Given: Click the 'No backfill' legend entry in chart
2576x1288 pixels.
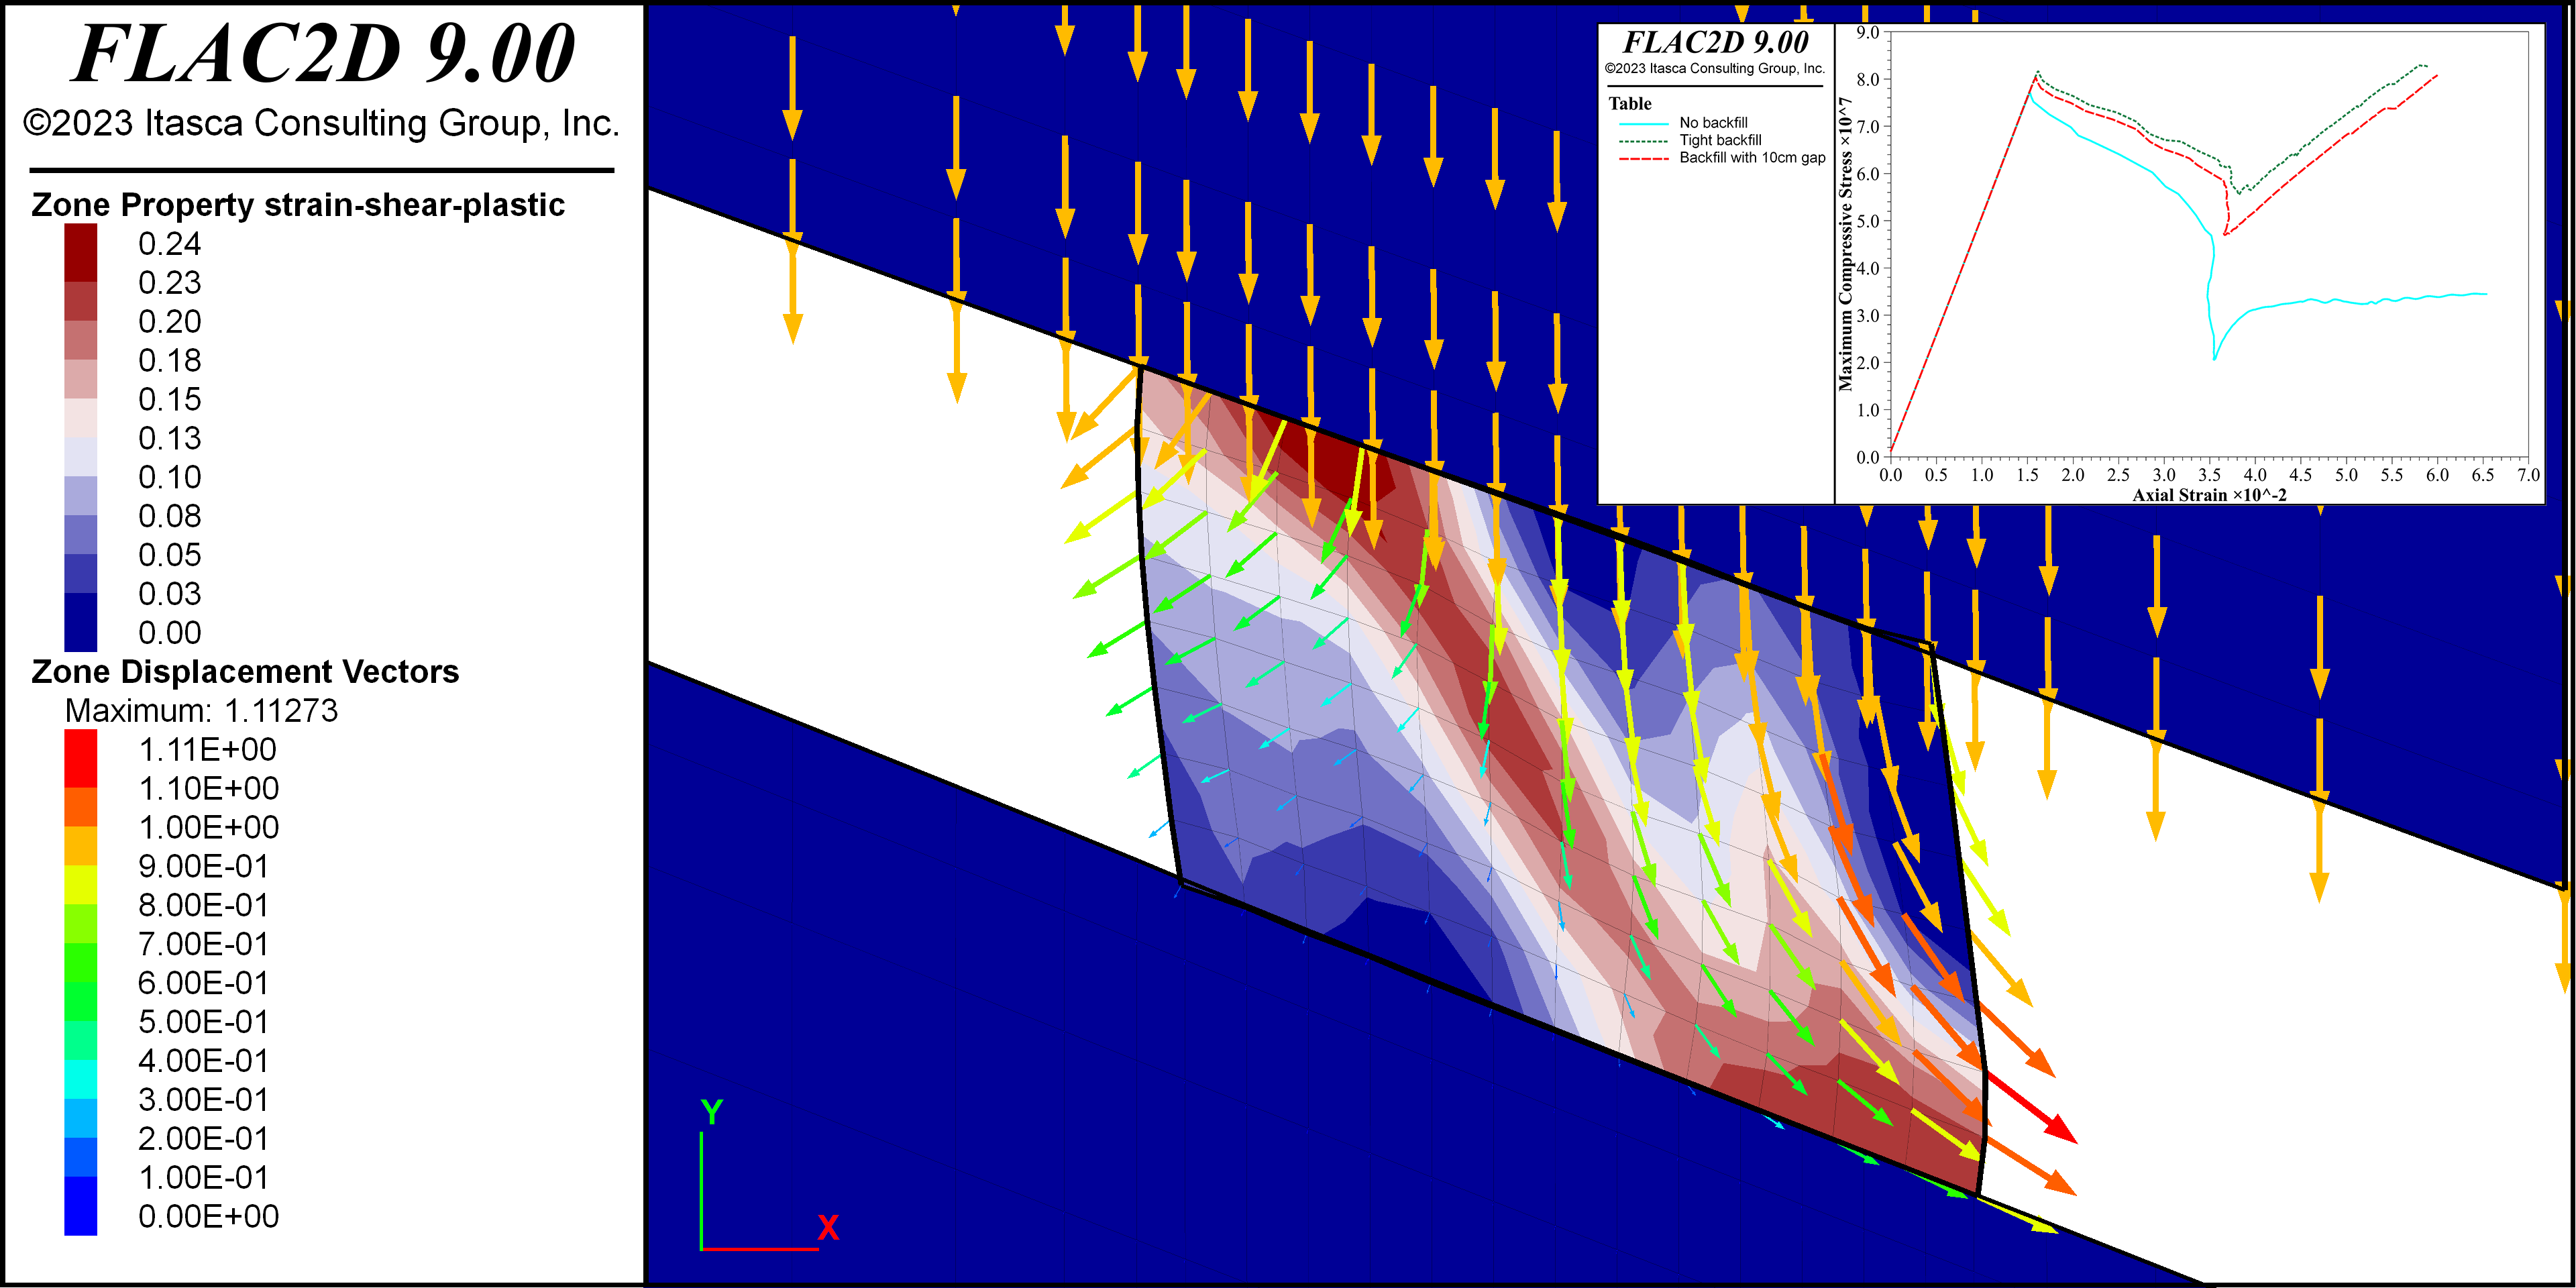Looking at the screenshot, I should (x=1713, y=123).
